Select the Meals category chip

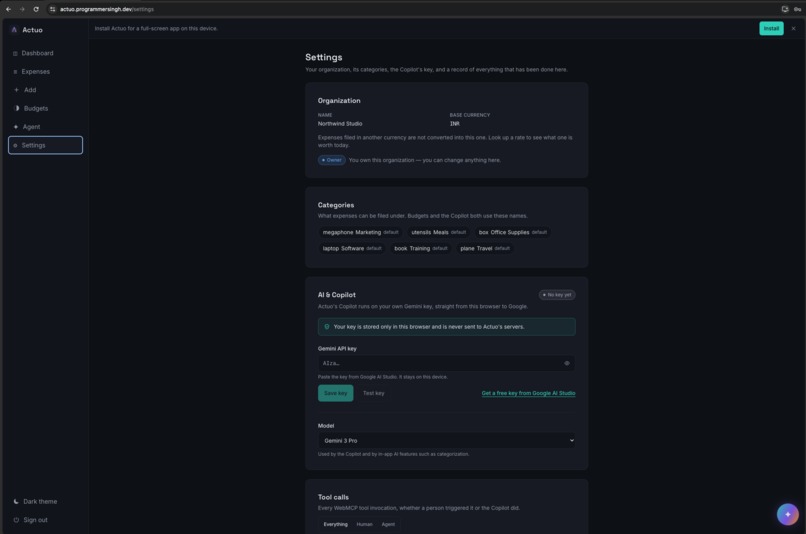coord(438,232)
